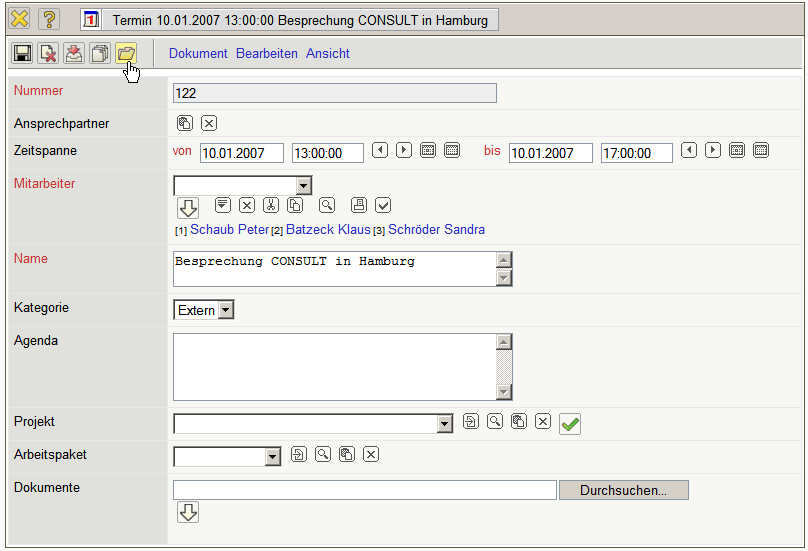The image size is (808, 551).
Task: Click the Agenda scrollbar down arrow
Action: click(x=504, y=392)
